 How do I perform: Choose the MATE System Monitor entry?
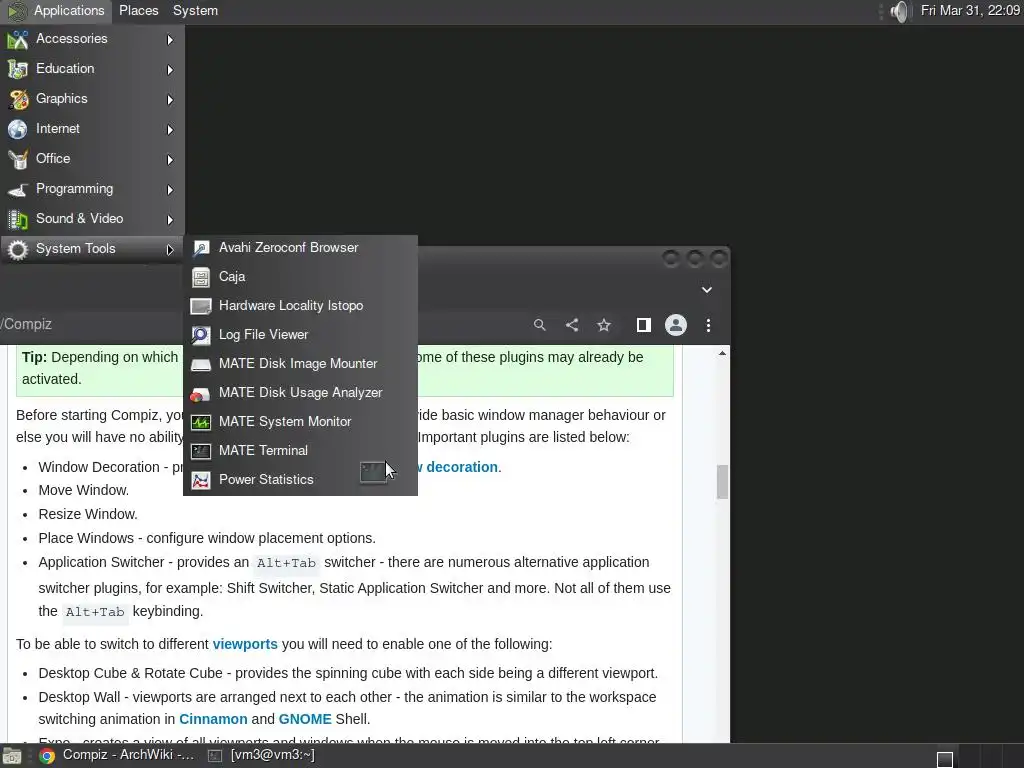tap(300, 422)
